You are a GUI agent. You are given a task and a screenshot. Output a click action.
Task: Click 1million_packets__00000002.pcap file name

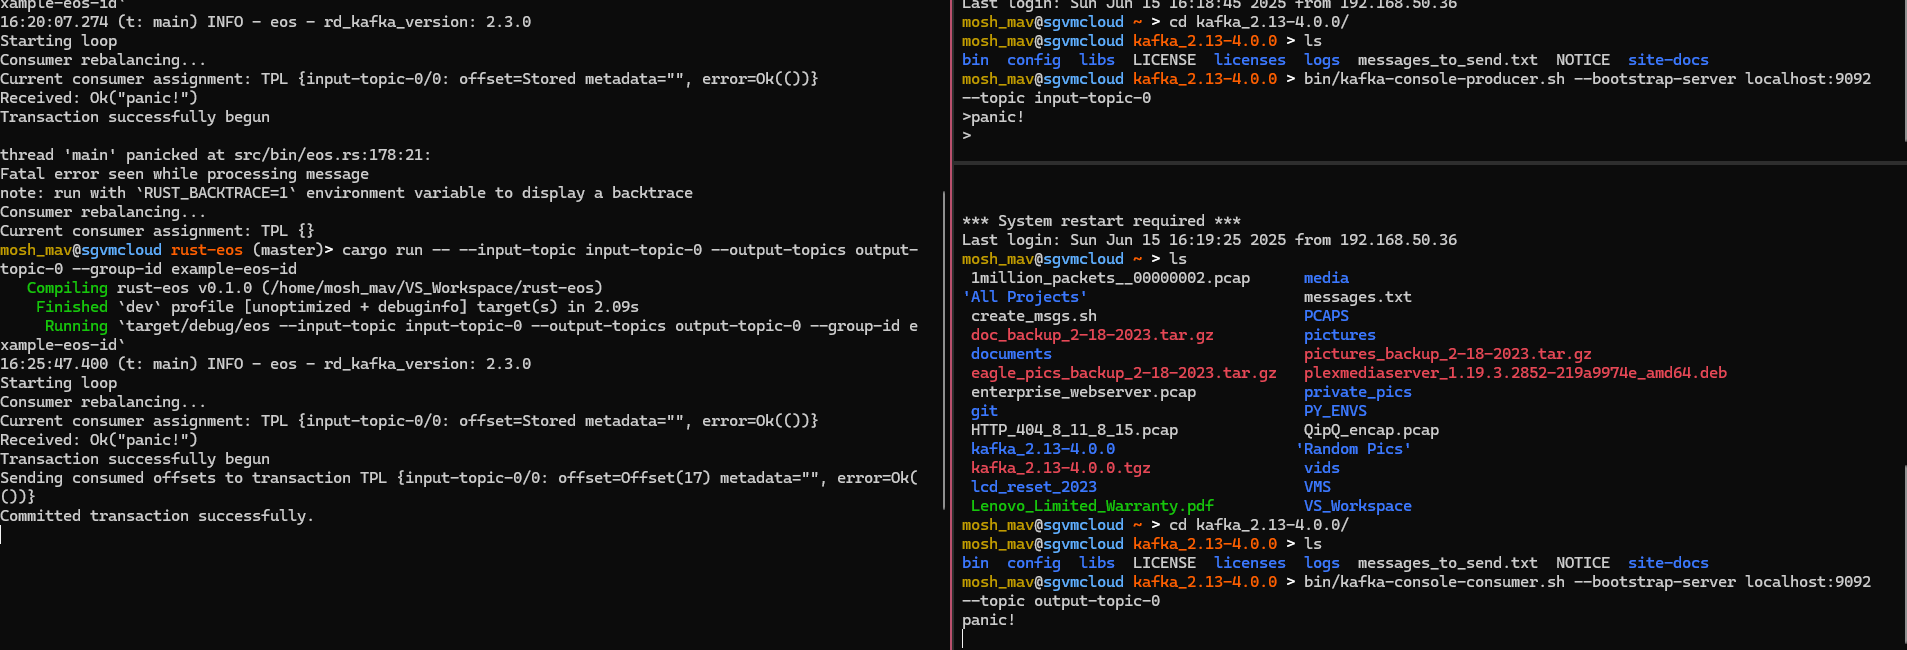pyautogui.click(x=1110, y=278)
